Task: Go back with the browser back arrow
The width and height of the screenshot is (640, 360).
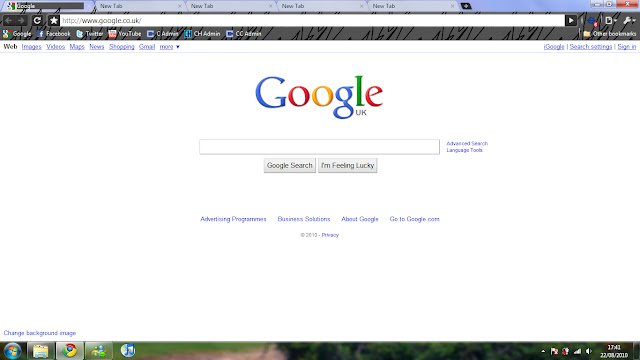Action: click(x=9, y=20)
